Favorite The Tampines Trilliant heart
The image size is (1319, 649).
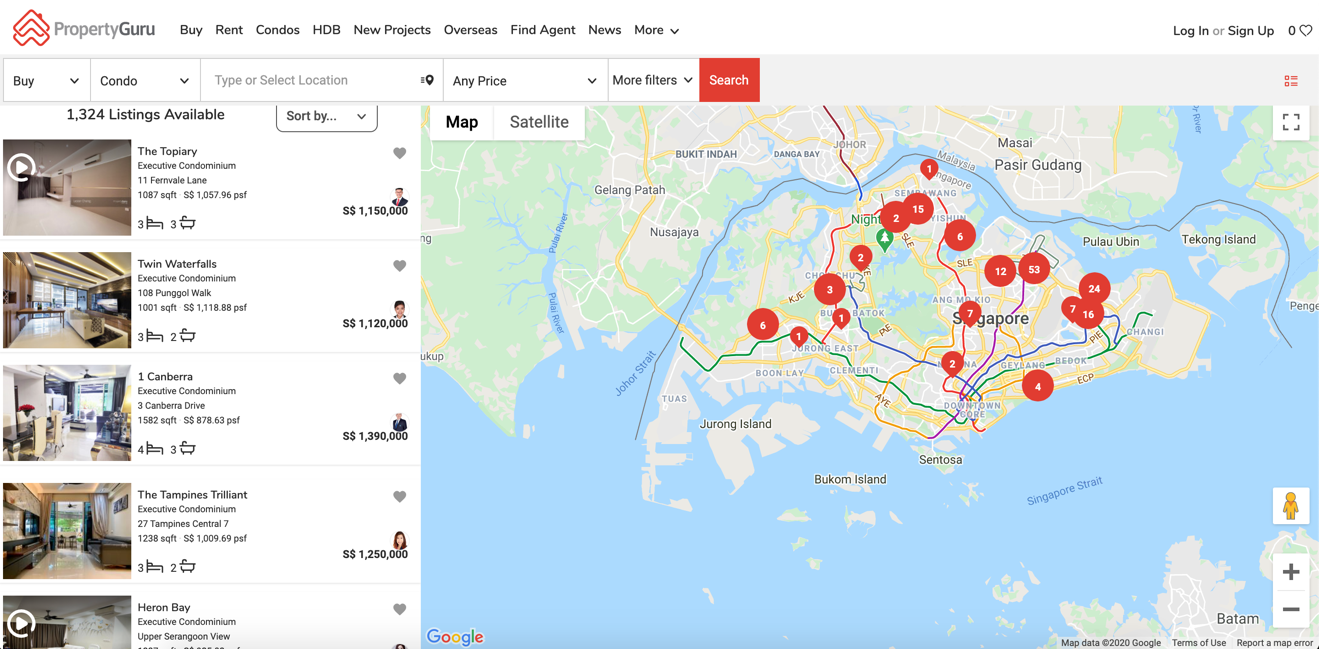pos(400,497)
